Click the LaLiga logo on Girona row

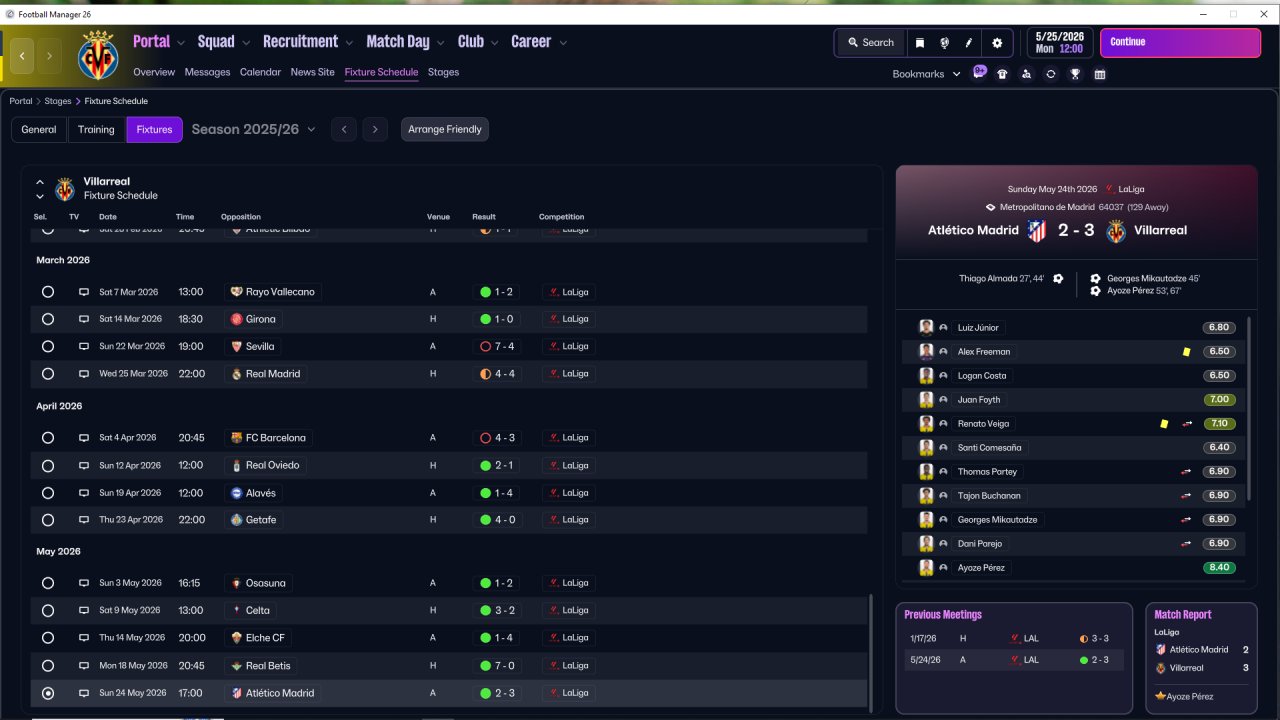(x=553, y=319)
